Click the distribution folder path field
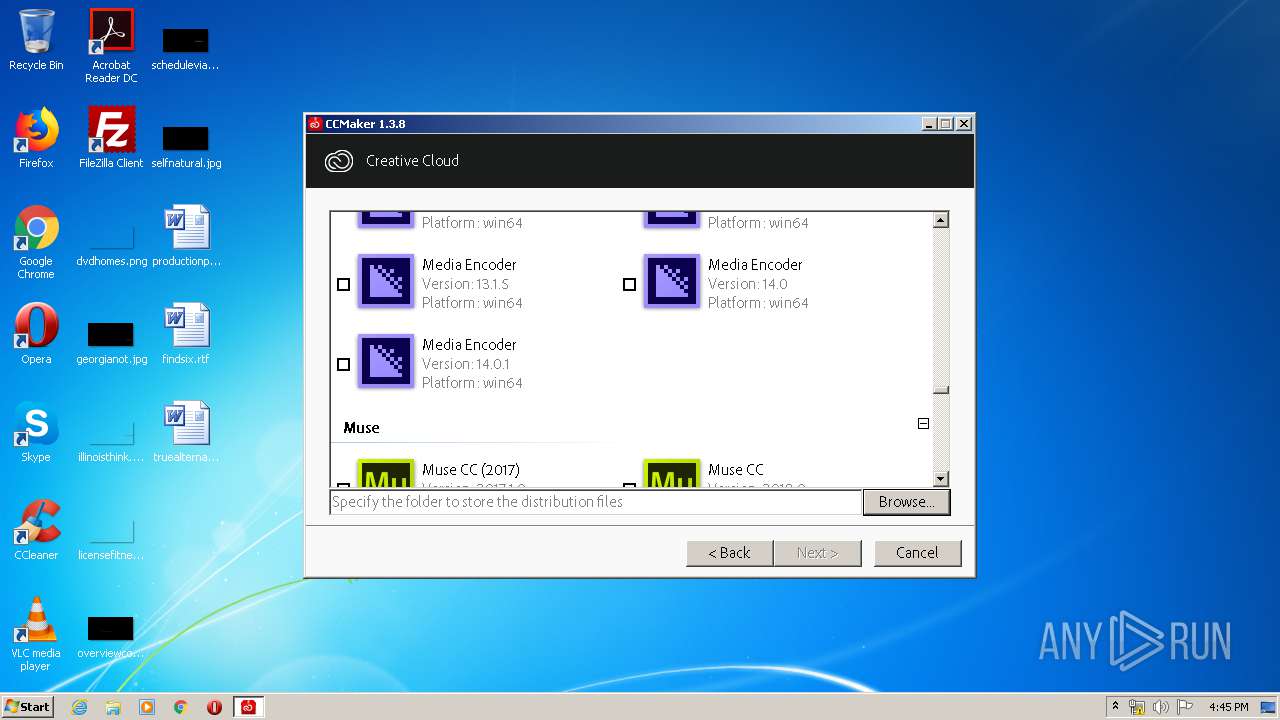The width and height of the screenshot is (1280, 720). 596,502
